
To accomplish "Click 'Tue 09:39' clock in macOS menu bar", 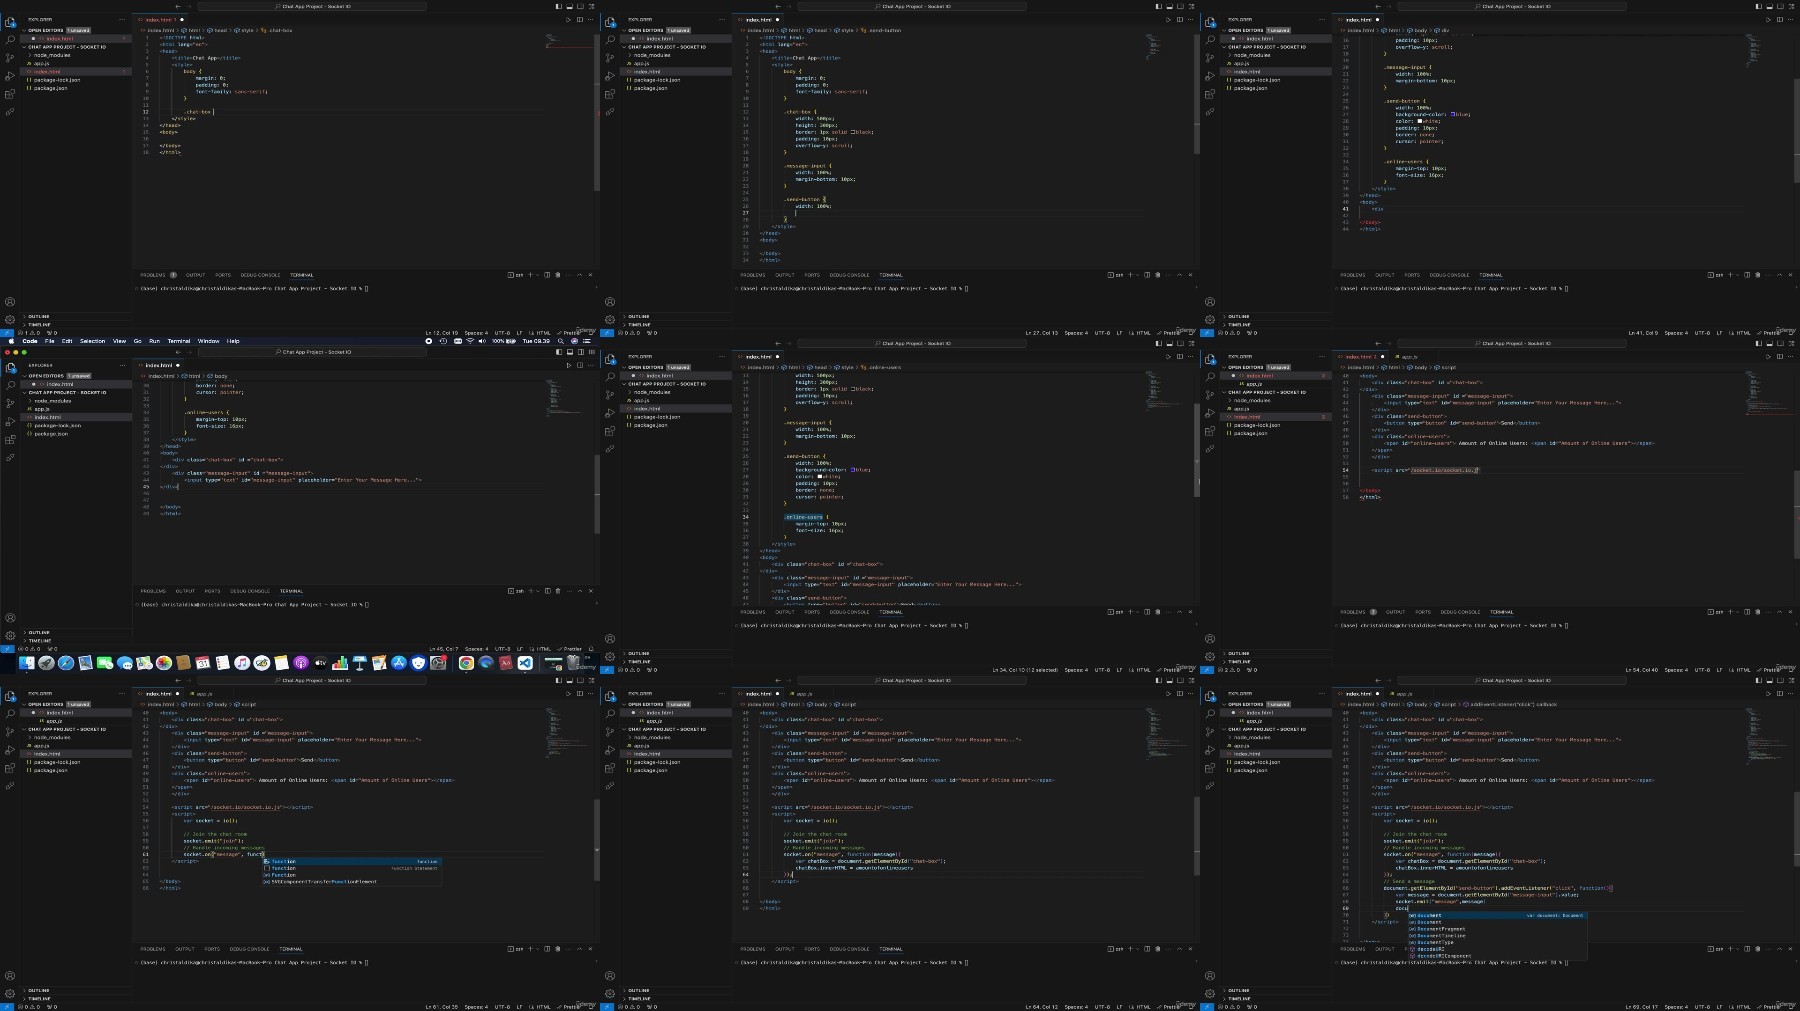I will coord(536,341).
